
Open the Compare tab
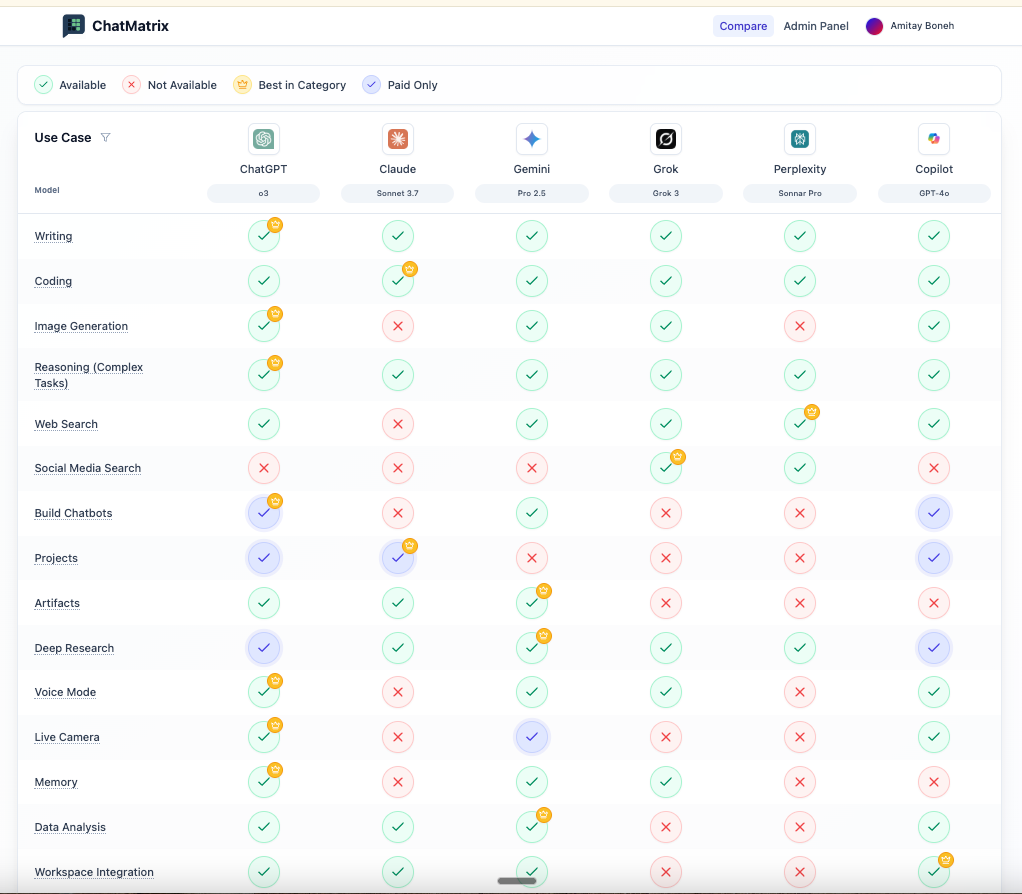(743, 26)
